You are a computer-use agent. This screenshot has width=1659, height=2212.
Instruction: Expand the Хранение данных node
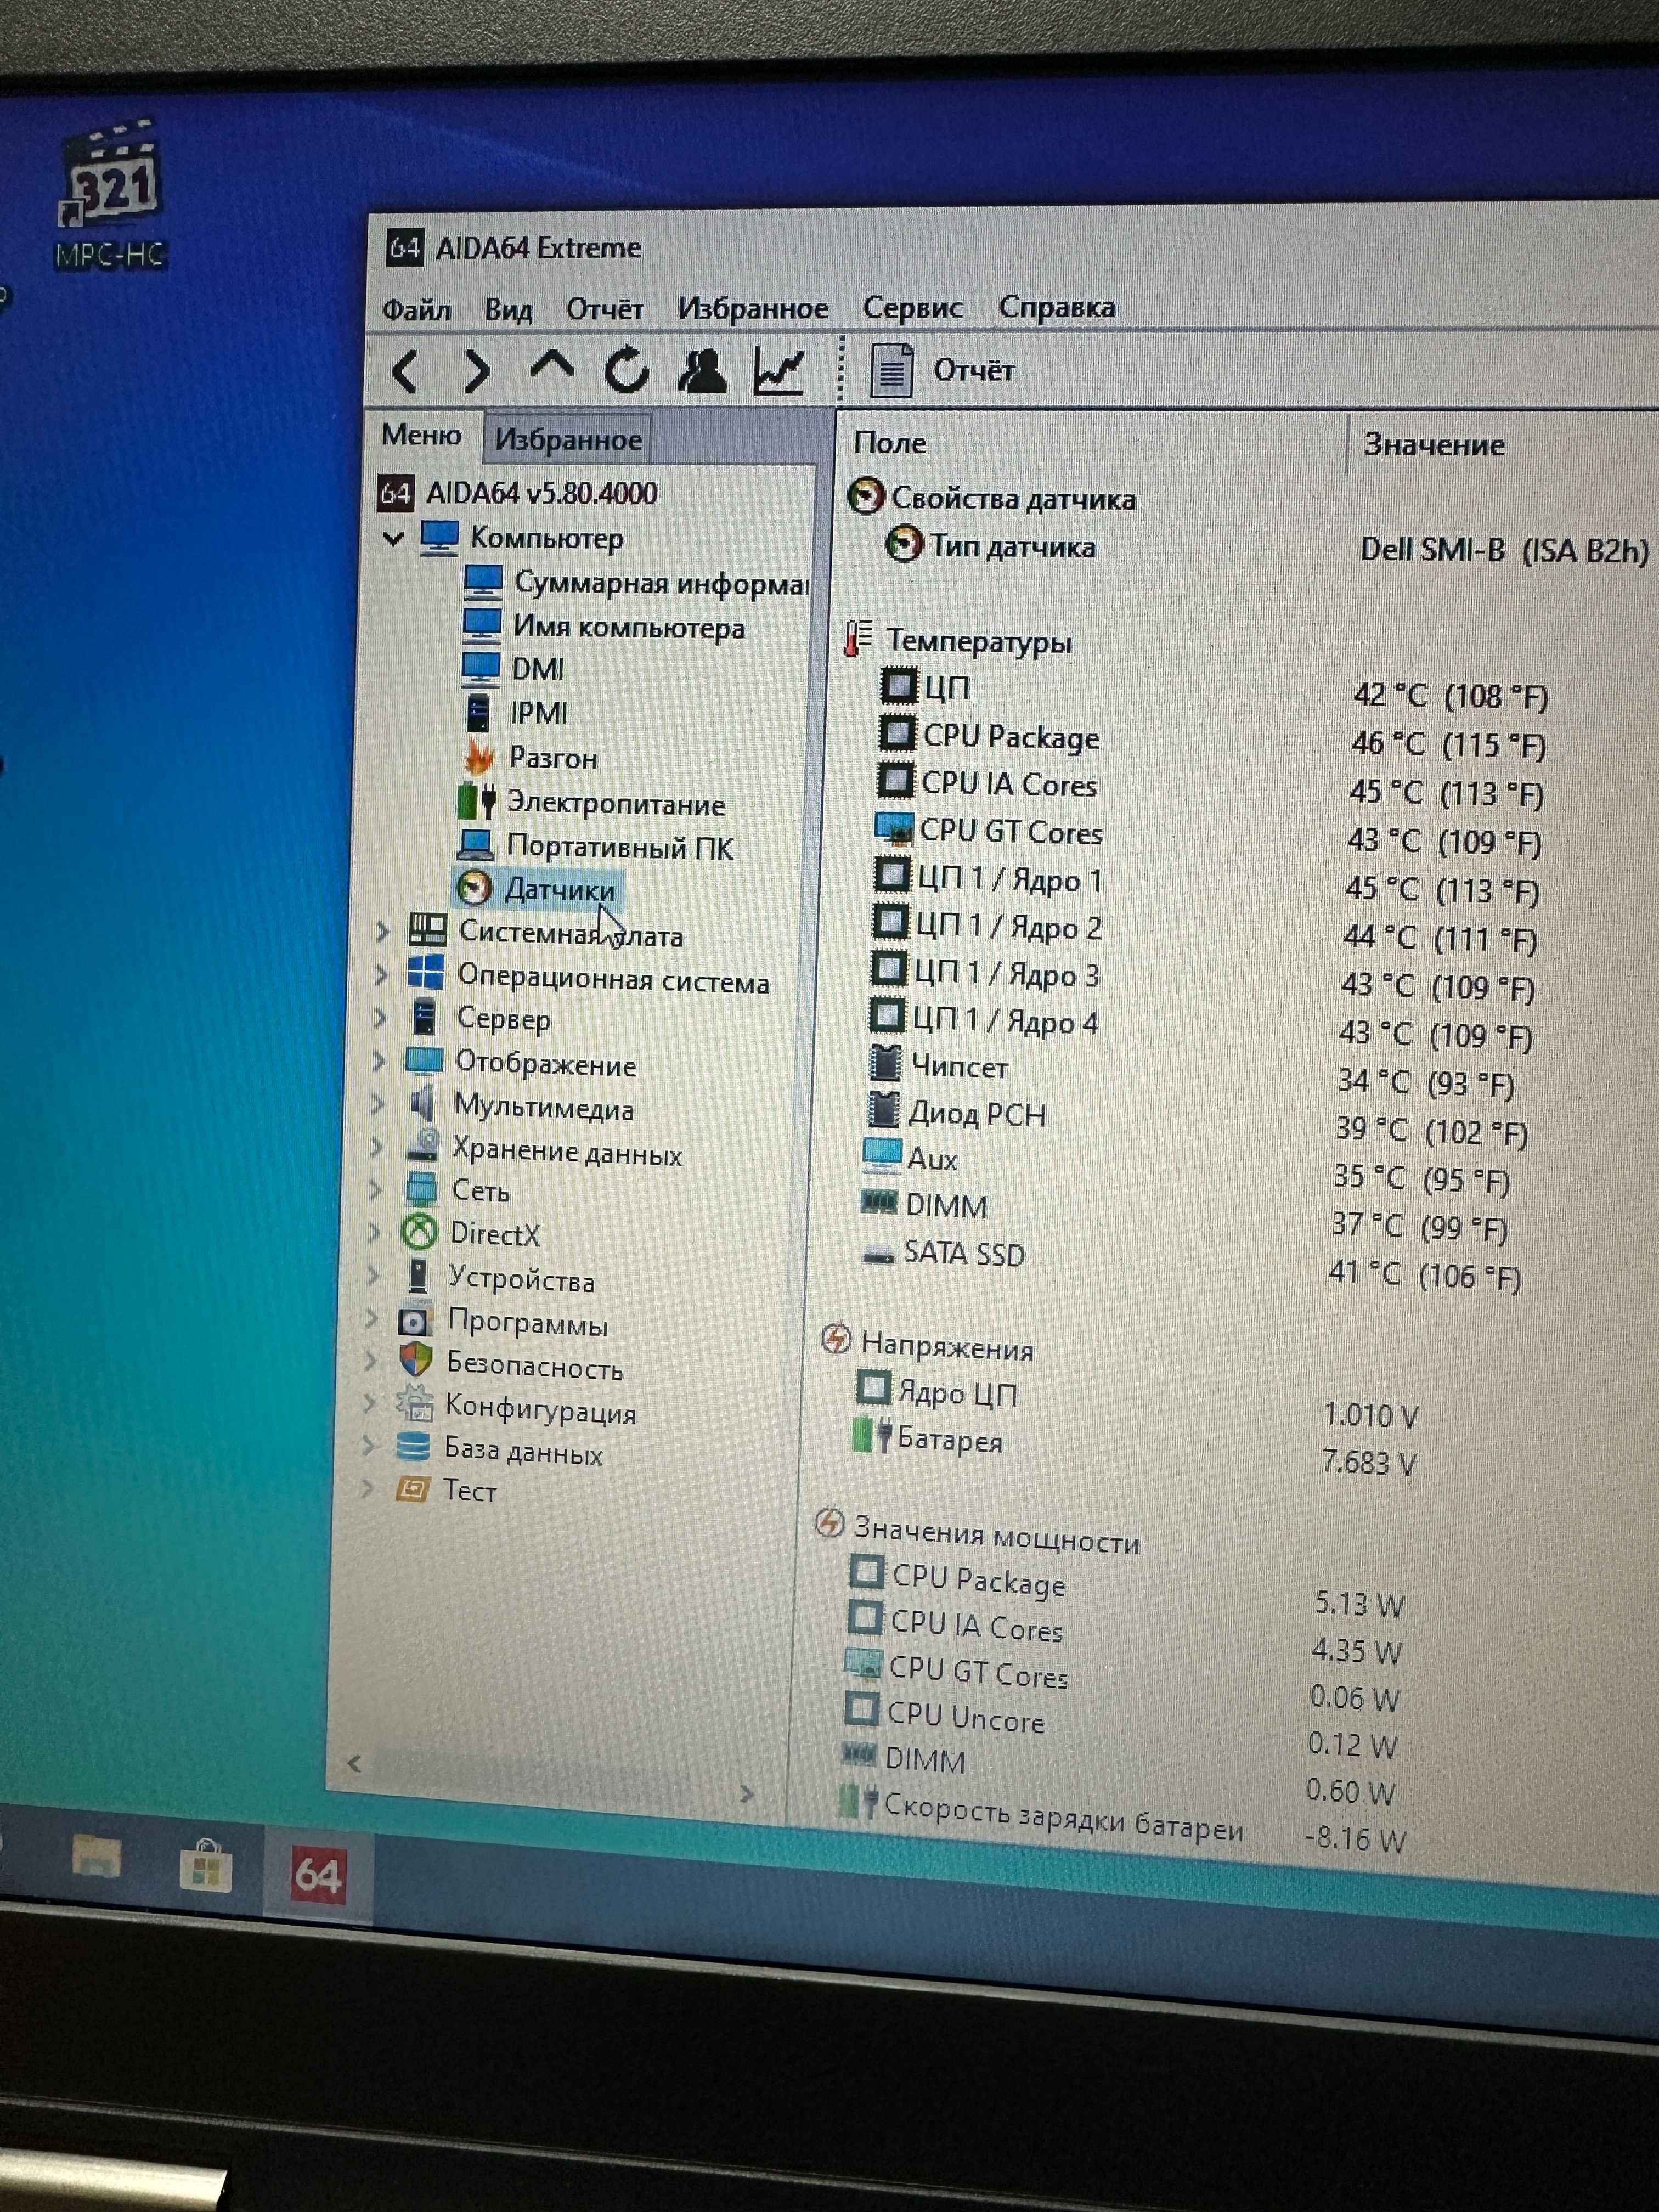pos(377,1147)
